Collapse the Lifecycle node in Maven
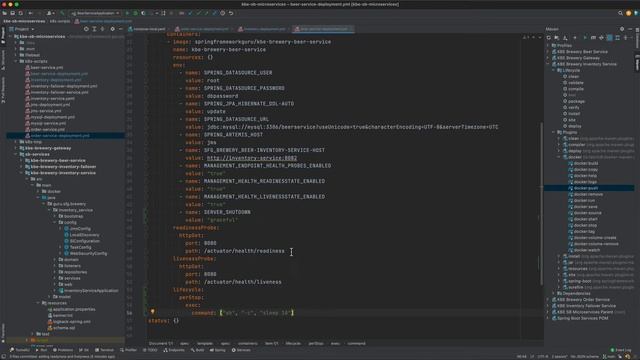640x360 pixels. pos(554,70)
